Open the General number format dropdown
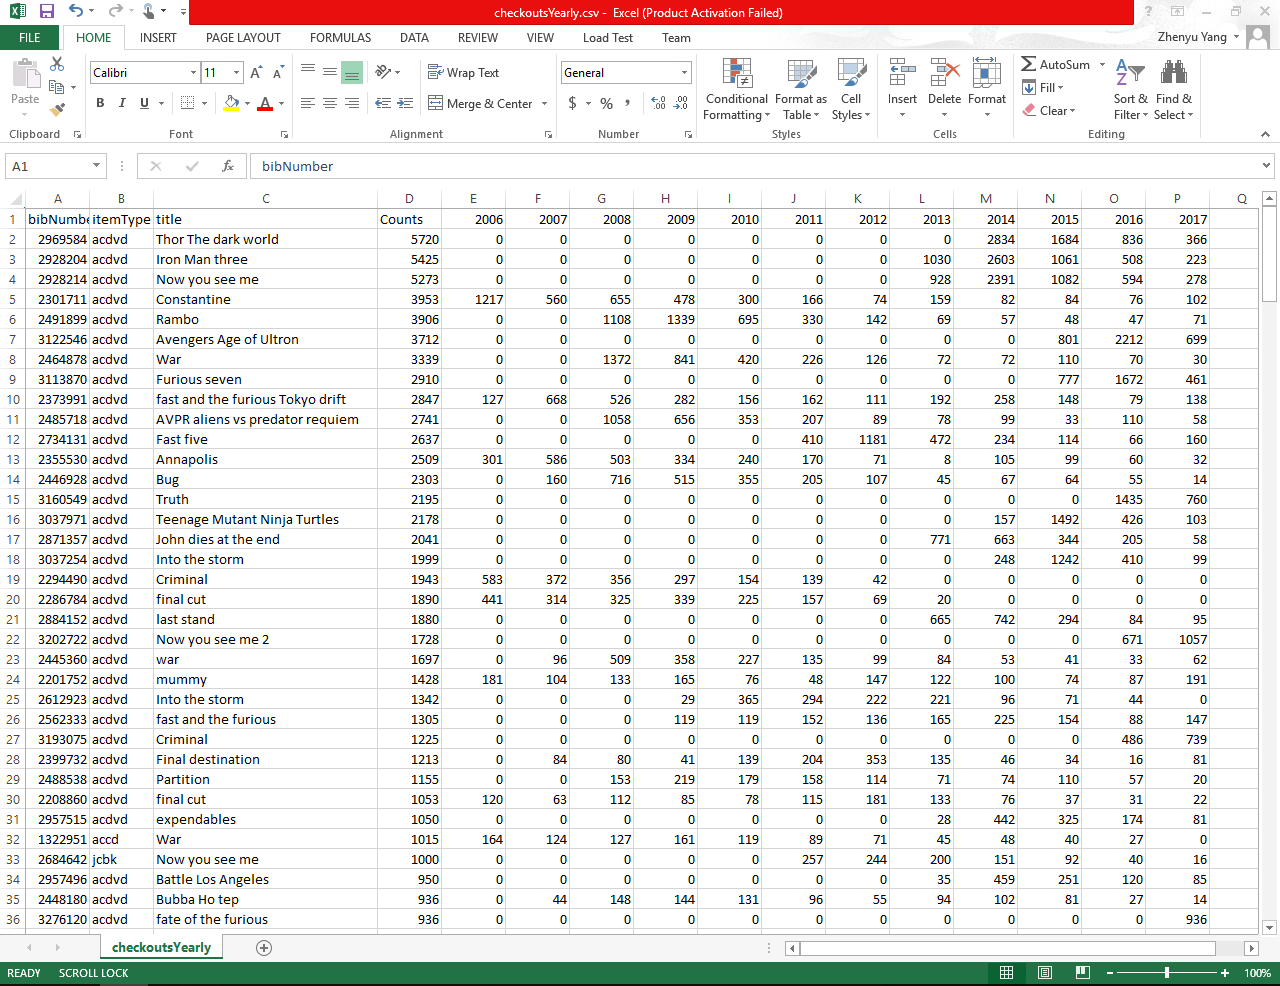The width and height of the screenshot is (1280, 986). 684,73
